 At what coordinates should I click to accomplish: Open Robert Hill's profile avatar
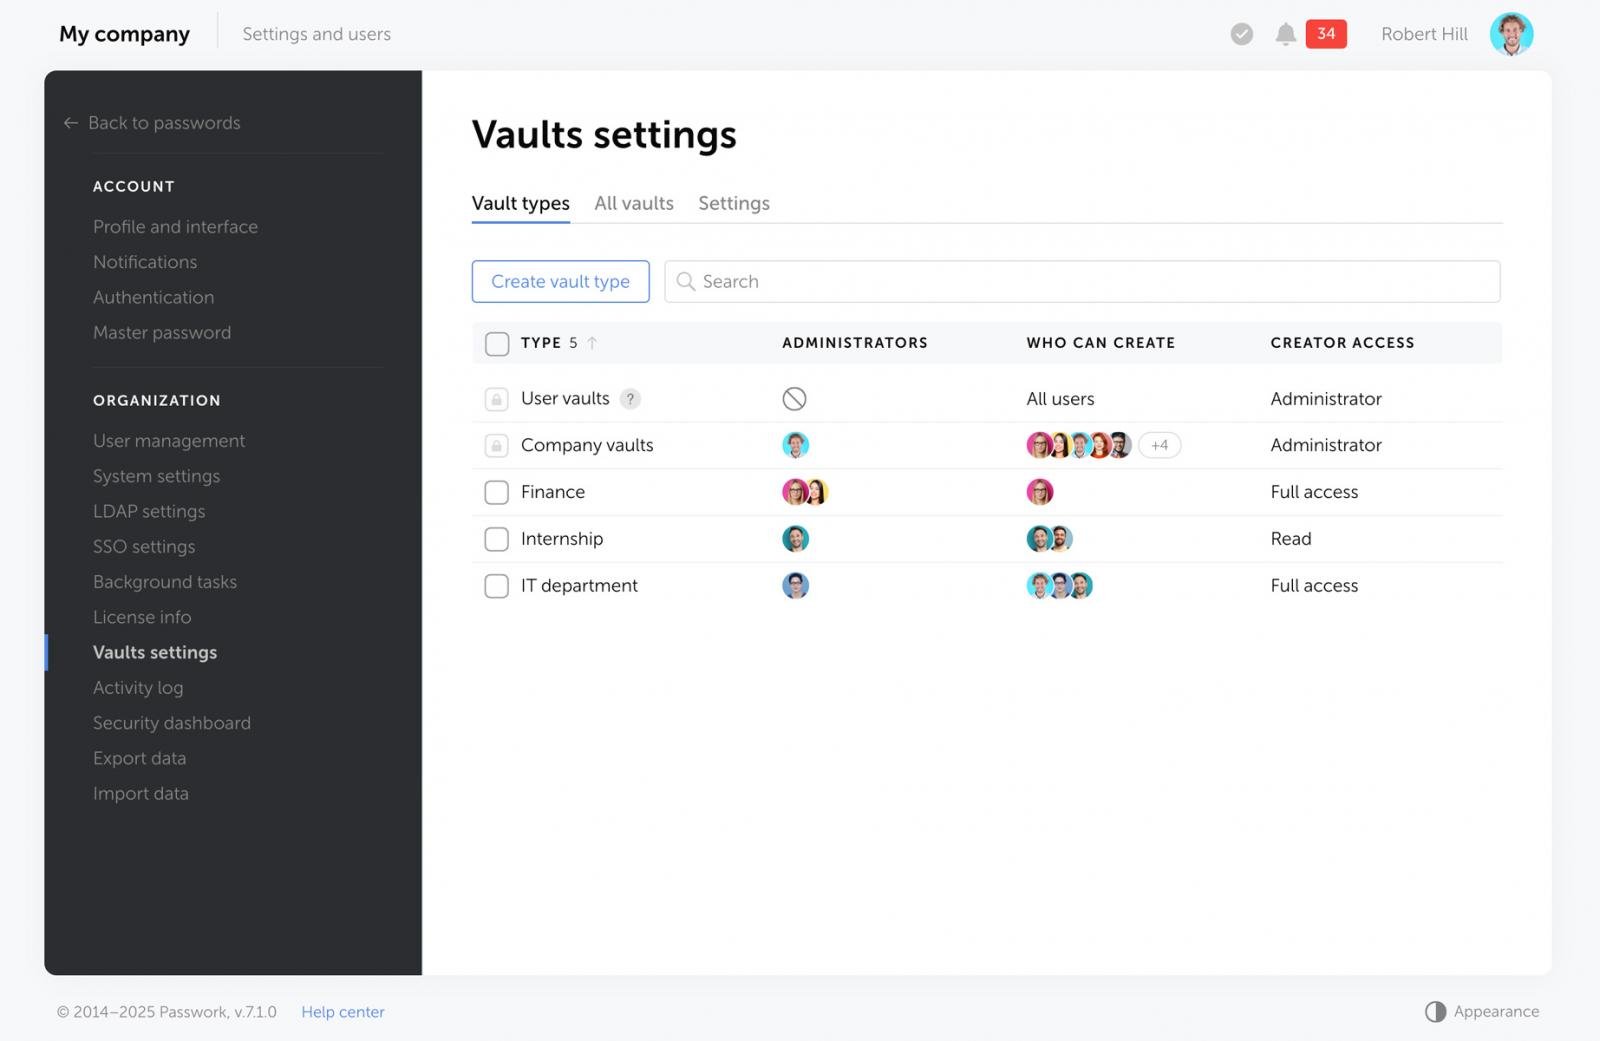point(1512,33)
